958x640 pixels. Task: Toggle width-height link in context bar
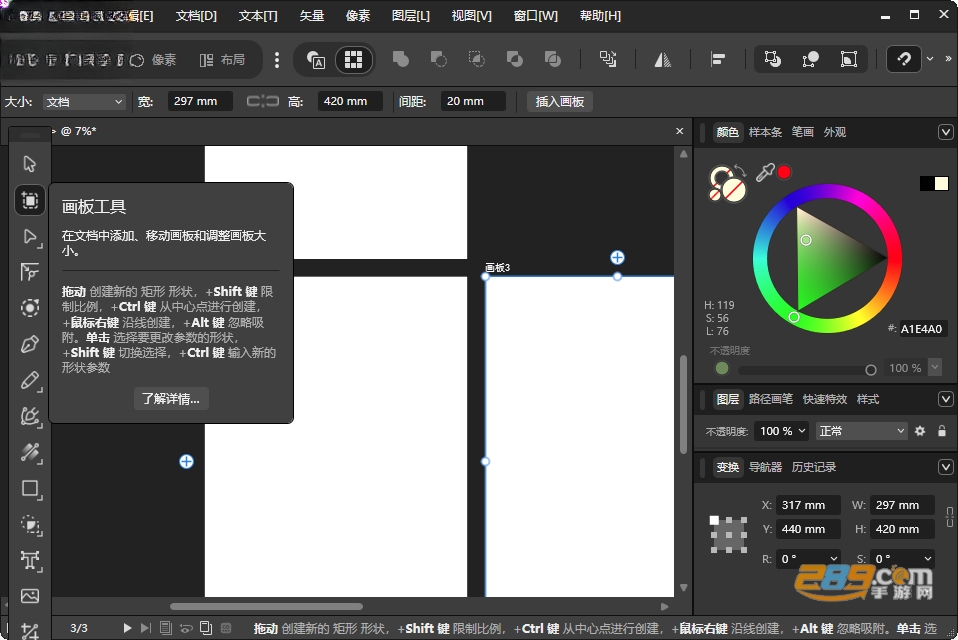pyautogui.click(x=262, y=101)
